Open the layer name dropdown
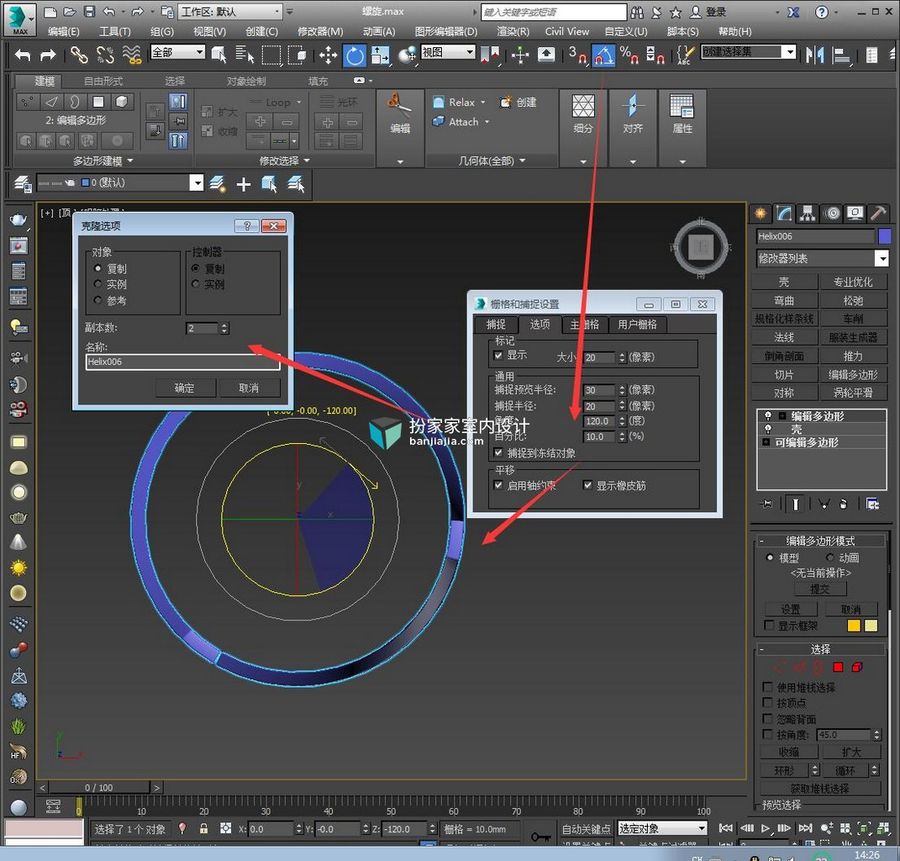 120,183
